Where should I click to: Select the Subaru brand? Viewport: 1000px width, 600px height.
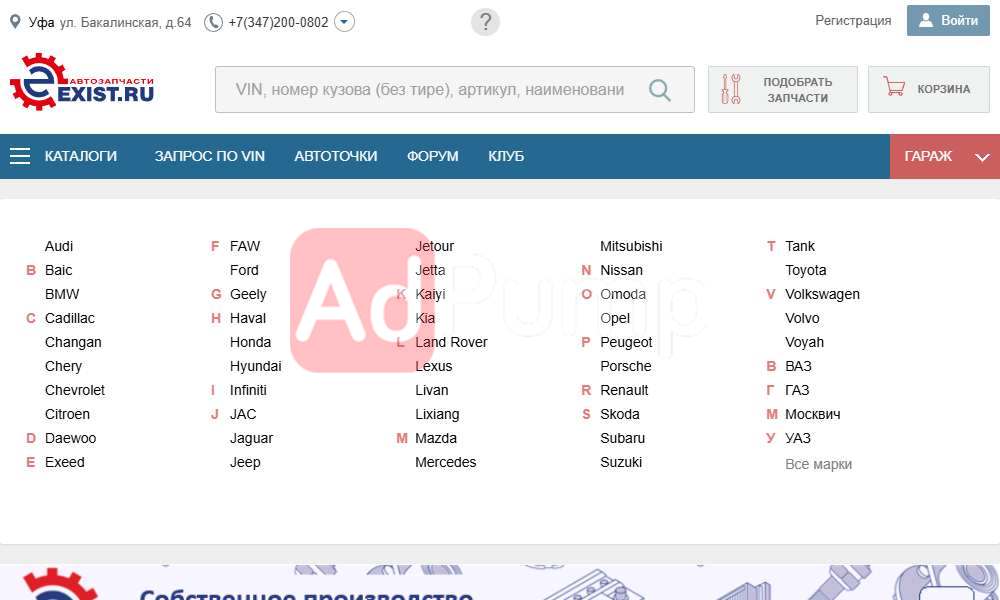coord(622,439)
